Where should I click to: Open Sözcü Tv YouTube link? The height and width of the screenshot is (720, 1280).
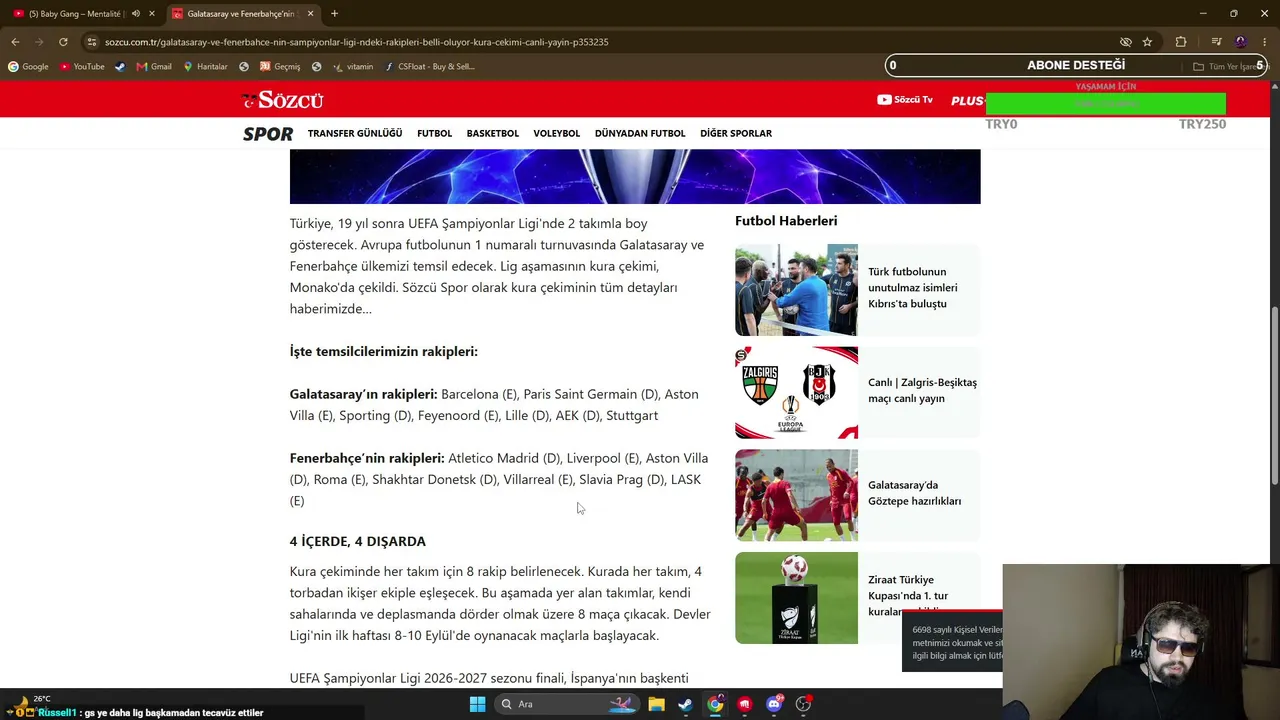(905, 100)
